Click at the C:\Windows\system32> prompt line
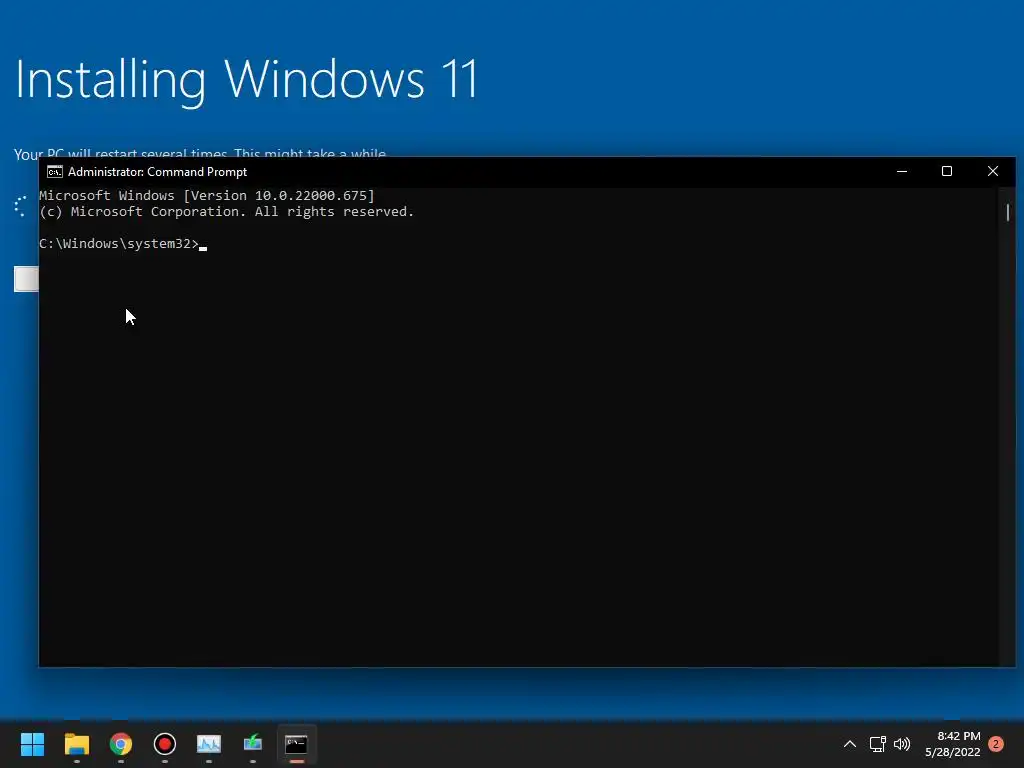1024x768 pixels. (123, 244)
